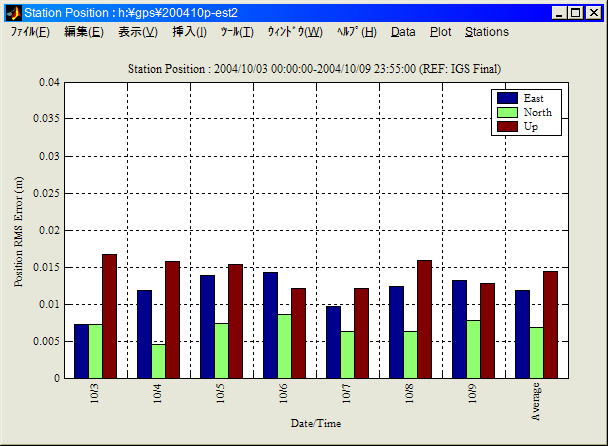The image size is (608, 446).
Task: Click the MATLAB icon in the title bar
Action: [12, 12]
